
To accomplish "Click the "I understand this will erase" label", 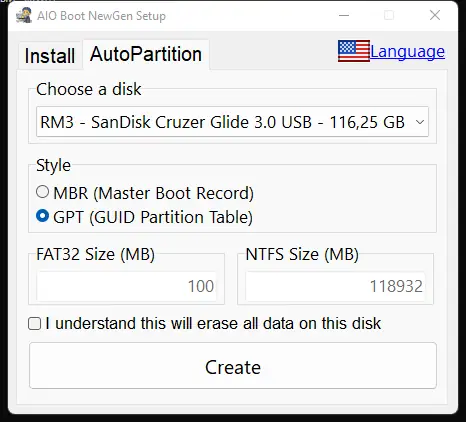I will (213, 324).
